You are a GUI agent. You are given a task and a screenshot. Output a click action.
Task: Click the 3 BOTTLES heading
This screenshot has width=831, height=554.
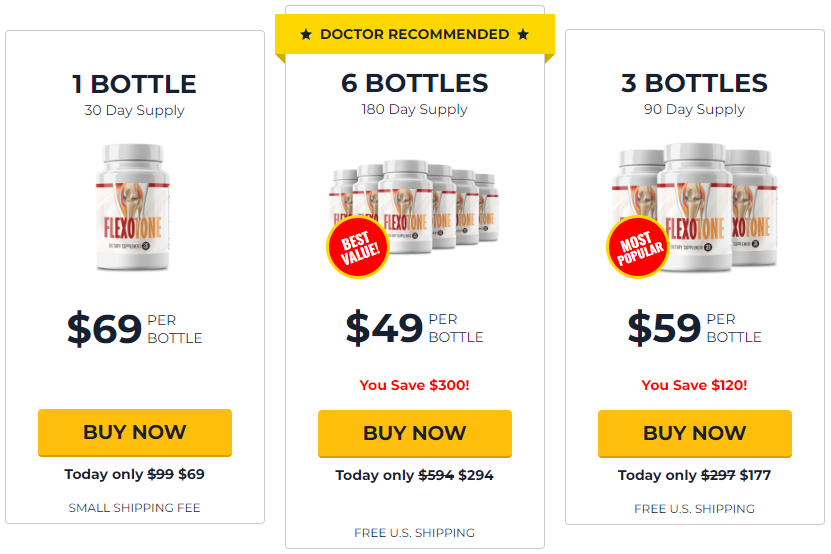point(694,83)
